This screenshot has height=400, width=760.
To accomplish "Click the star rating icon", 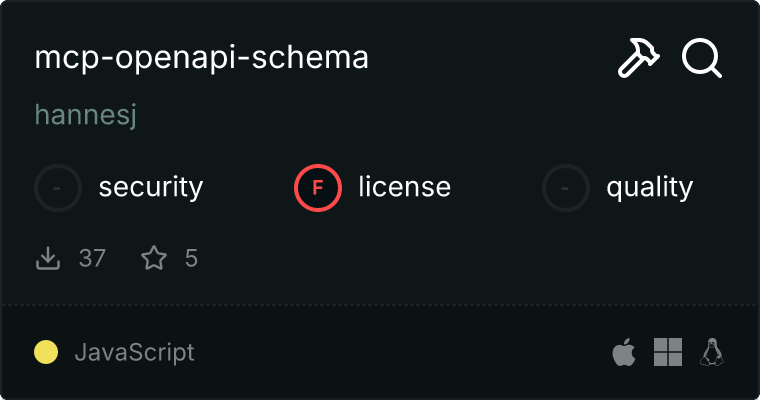I will point(154,259).
